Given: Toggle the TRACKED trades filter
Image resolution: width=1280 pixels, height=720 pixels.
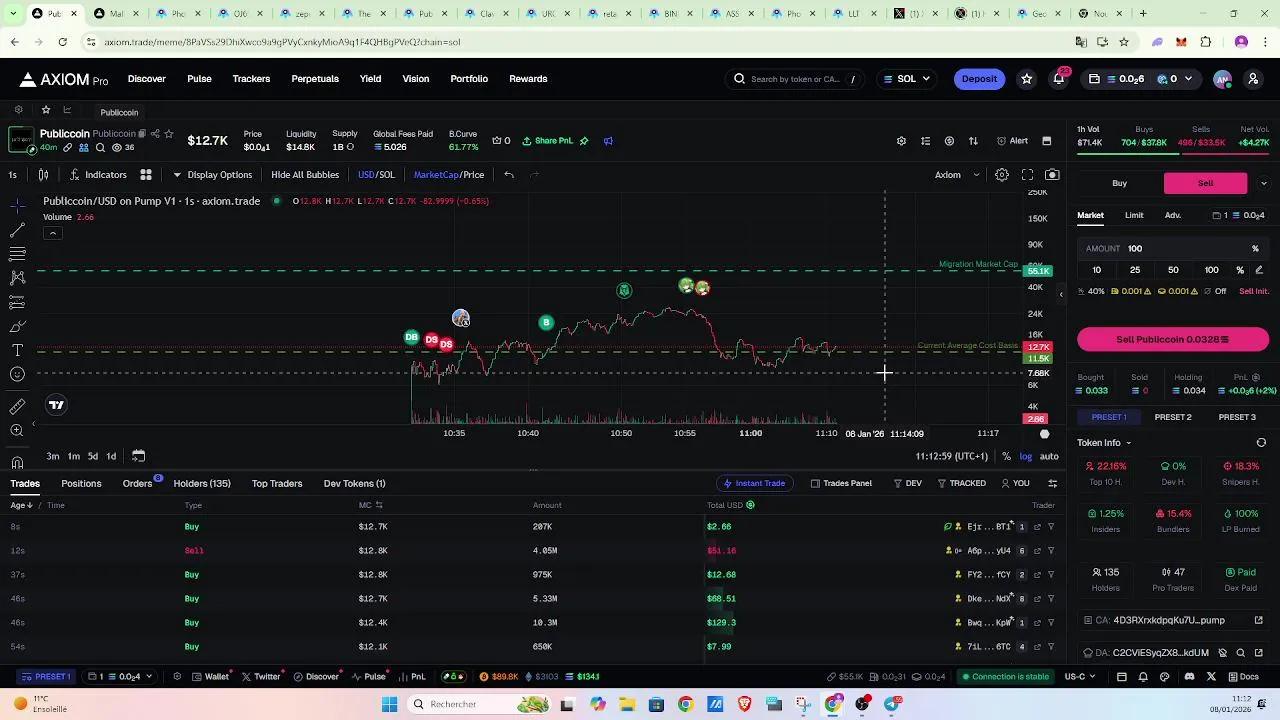Looking at the screenshot, I should coord(962,483).
